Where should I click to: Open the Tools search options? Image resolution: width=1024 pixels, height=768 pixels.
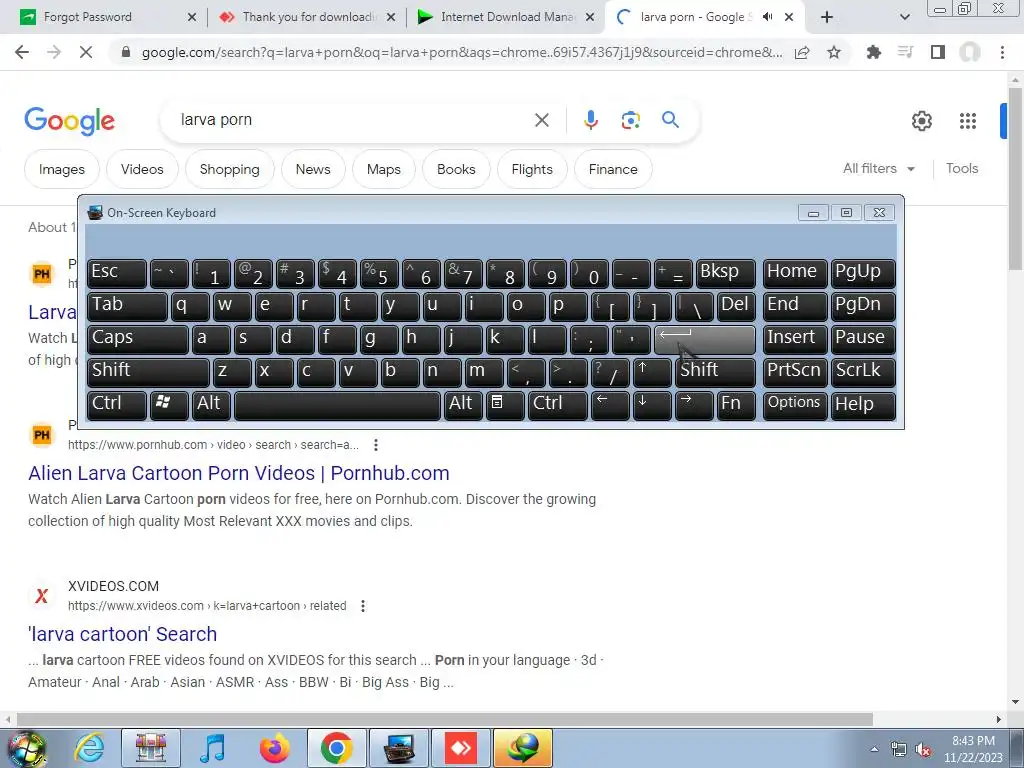pyautogui.click(x=962, y=168)
